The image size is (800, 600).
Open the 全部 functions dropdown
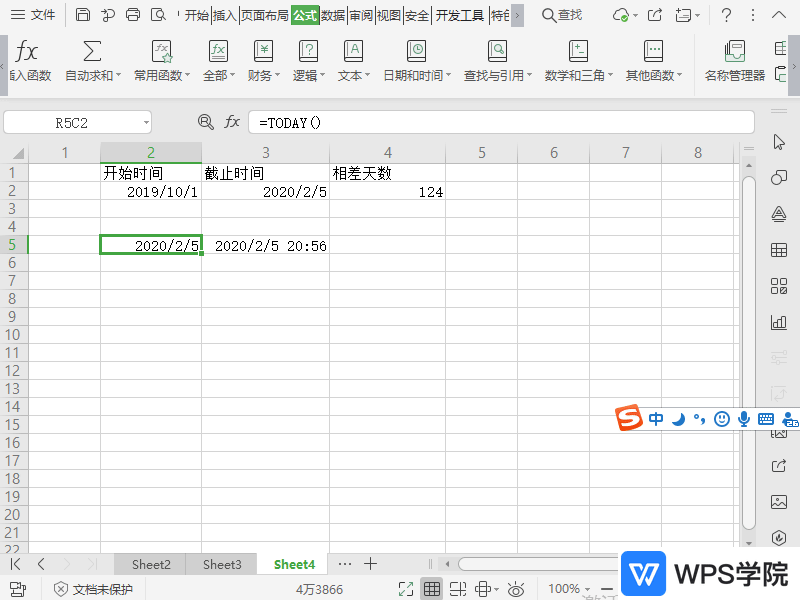(219, 61)
